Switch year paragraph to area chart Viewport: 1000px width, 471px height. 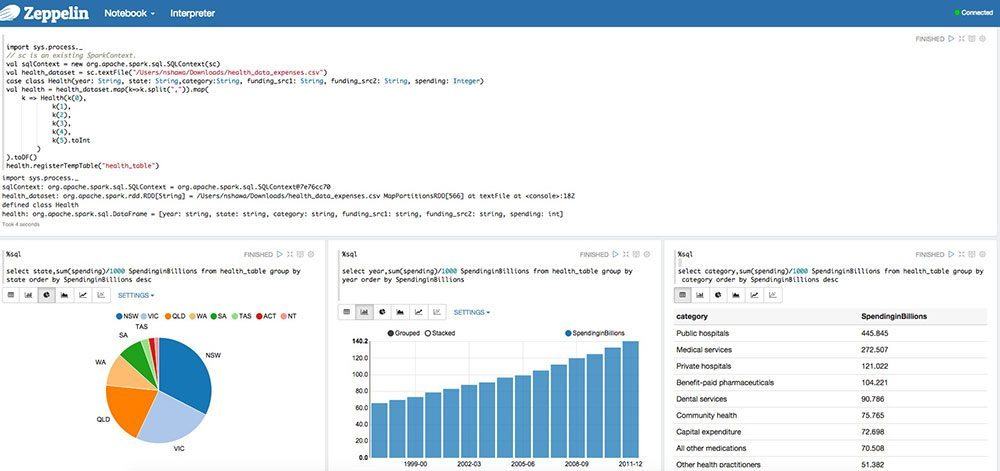click(401, 312)
